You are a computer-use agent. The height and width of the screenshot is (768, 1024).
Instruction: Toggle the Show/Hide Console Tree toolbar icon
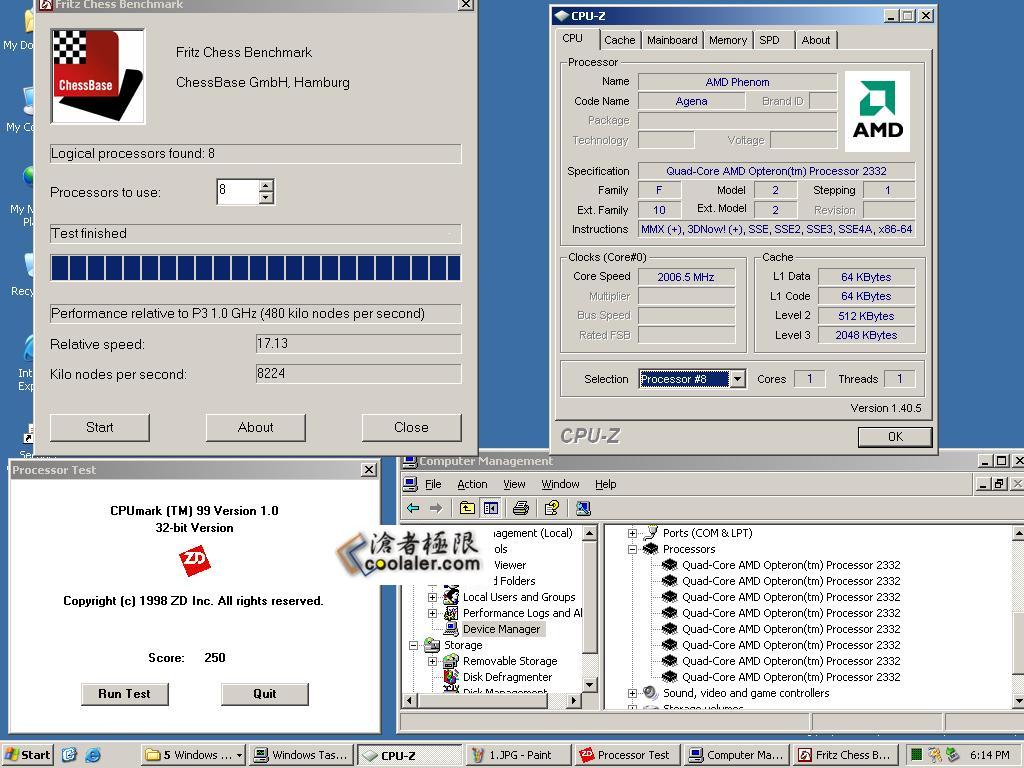click(491, 508)
